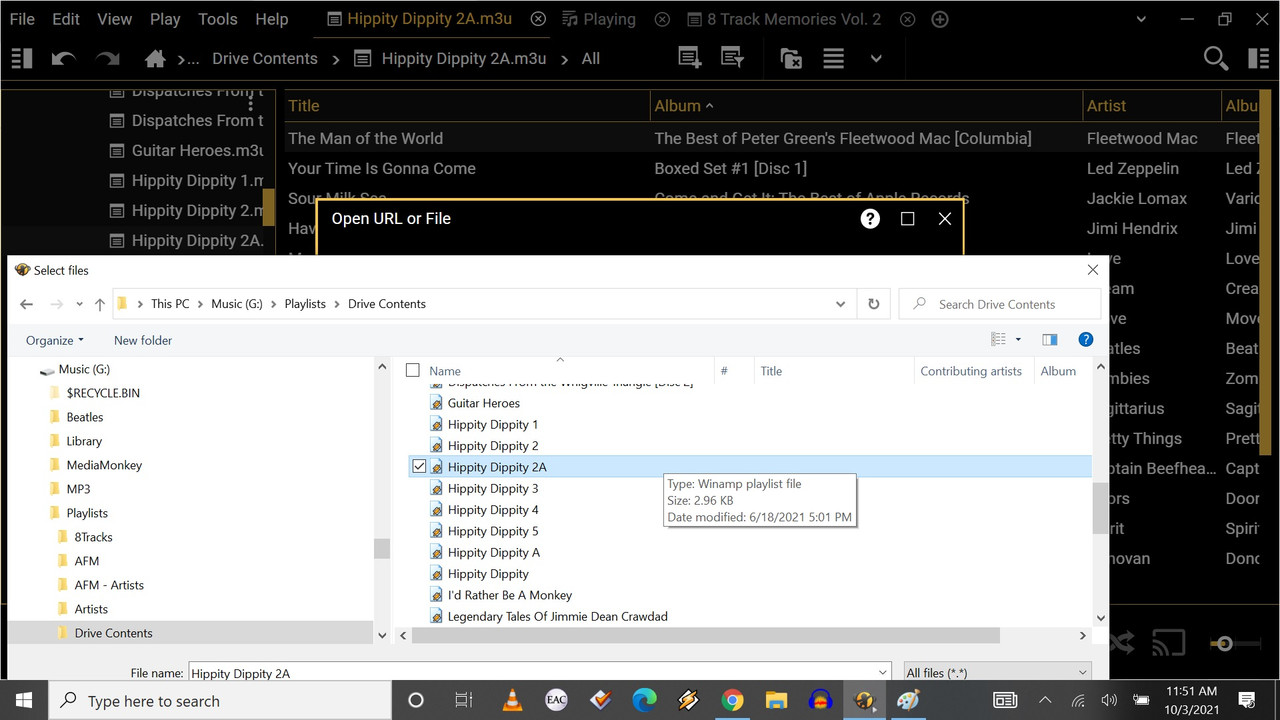
Task: Select the Guitar Heroes playlist file
Action: coord(484,403)
